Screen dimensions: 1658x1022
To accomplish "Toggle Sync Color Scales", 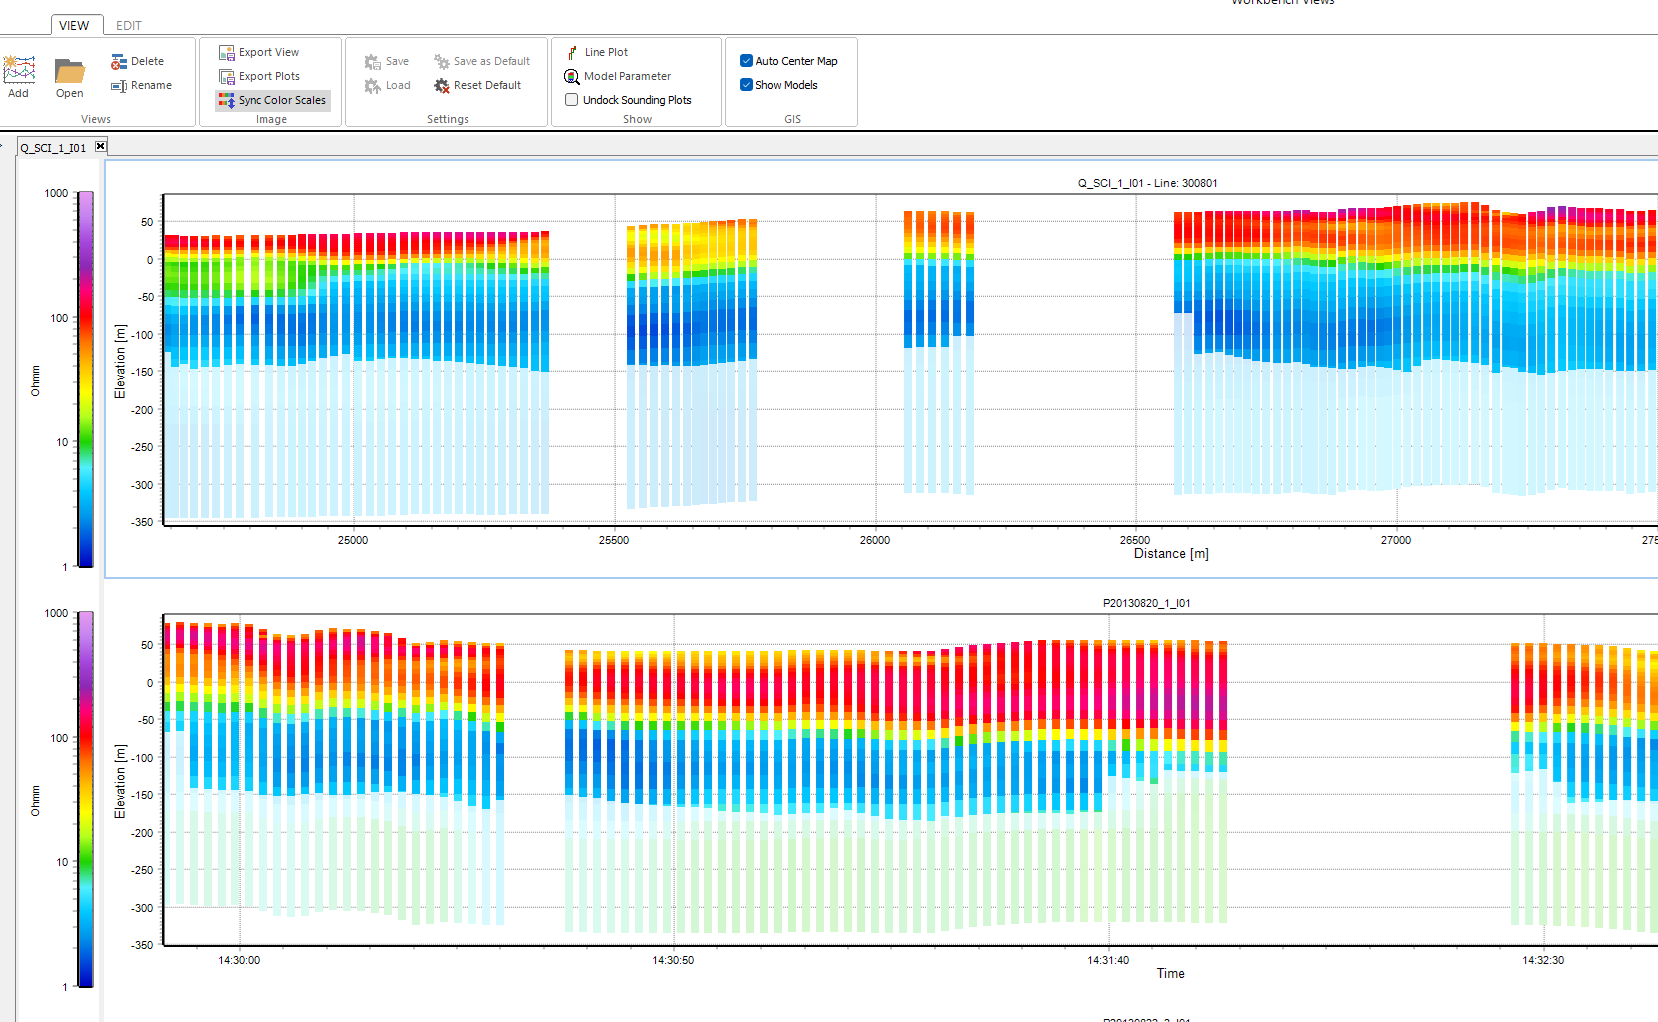I will point(272,100).
